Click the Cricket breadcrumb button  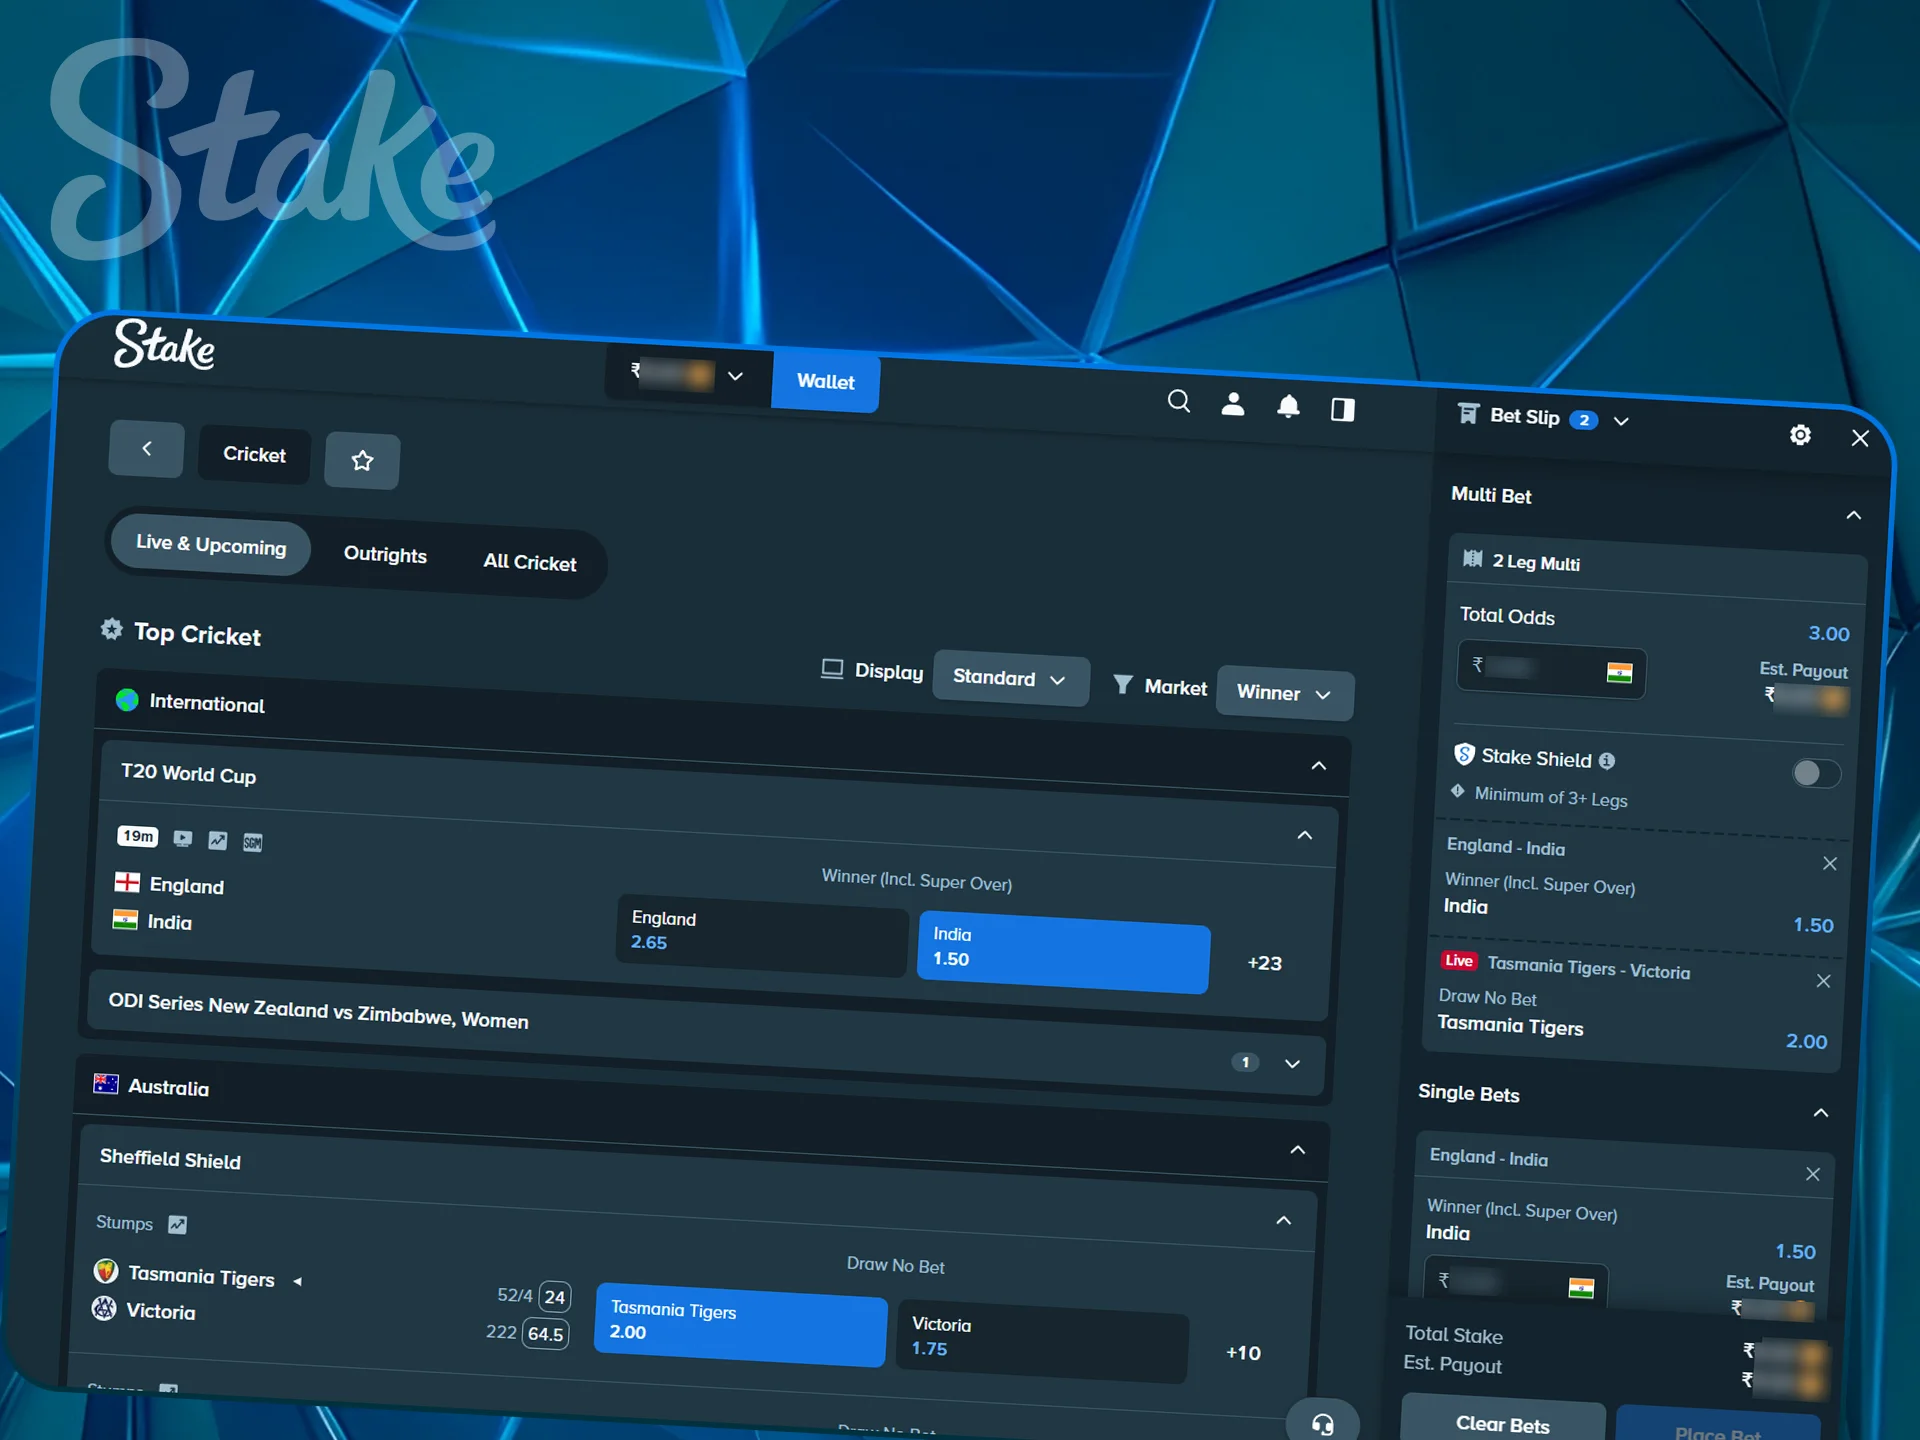coord(254,454)
